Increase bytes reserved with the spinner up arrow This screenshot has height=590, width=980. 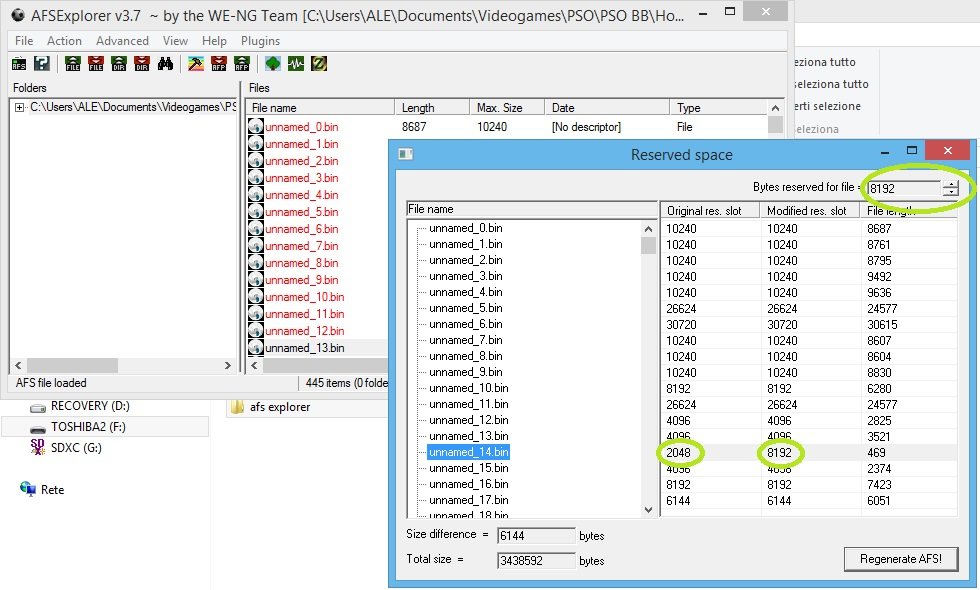point(950,184)
